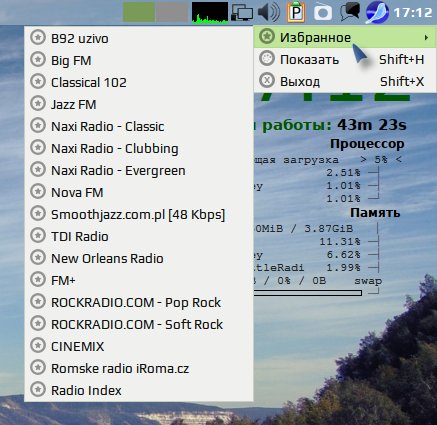Viewport: 437px width, 425px height.
Task: Play New Orleans Radio
Action: click(x=139, y=258)
